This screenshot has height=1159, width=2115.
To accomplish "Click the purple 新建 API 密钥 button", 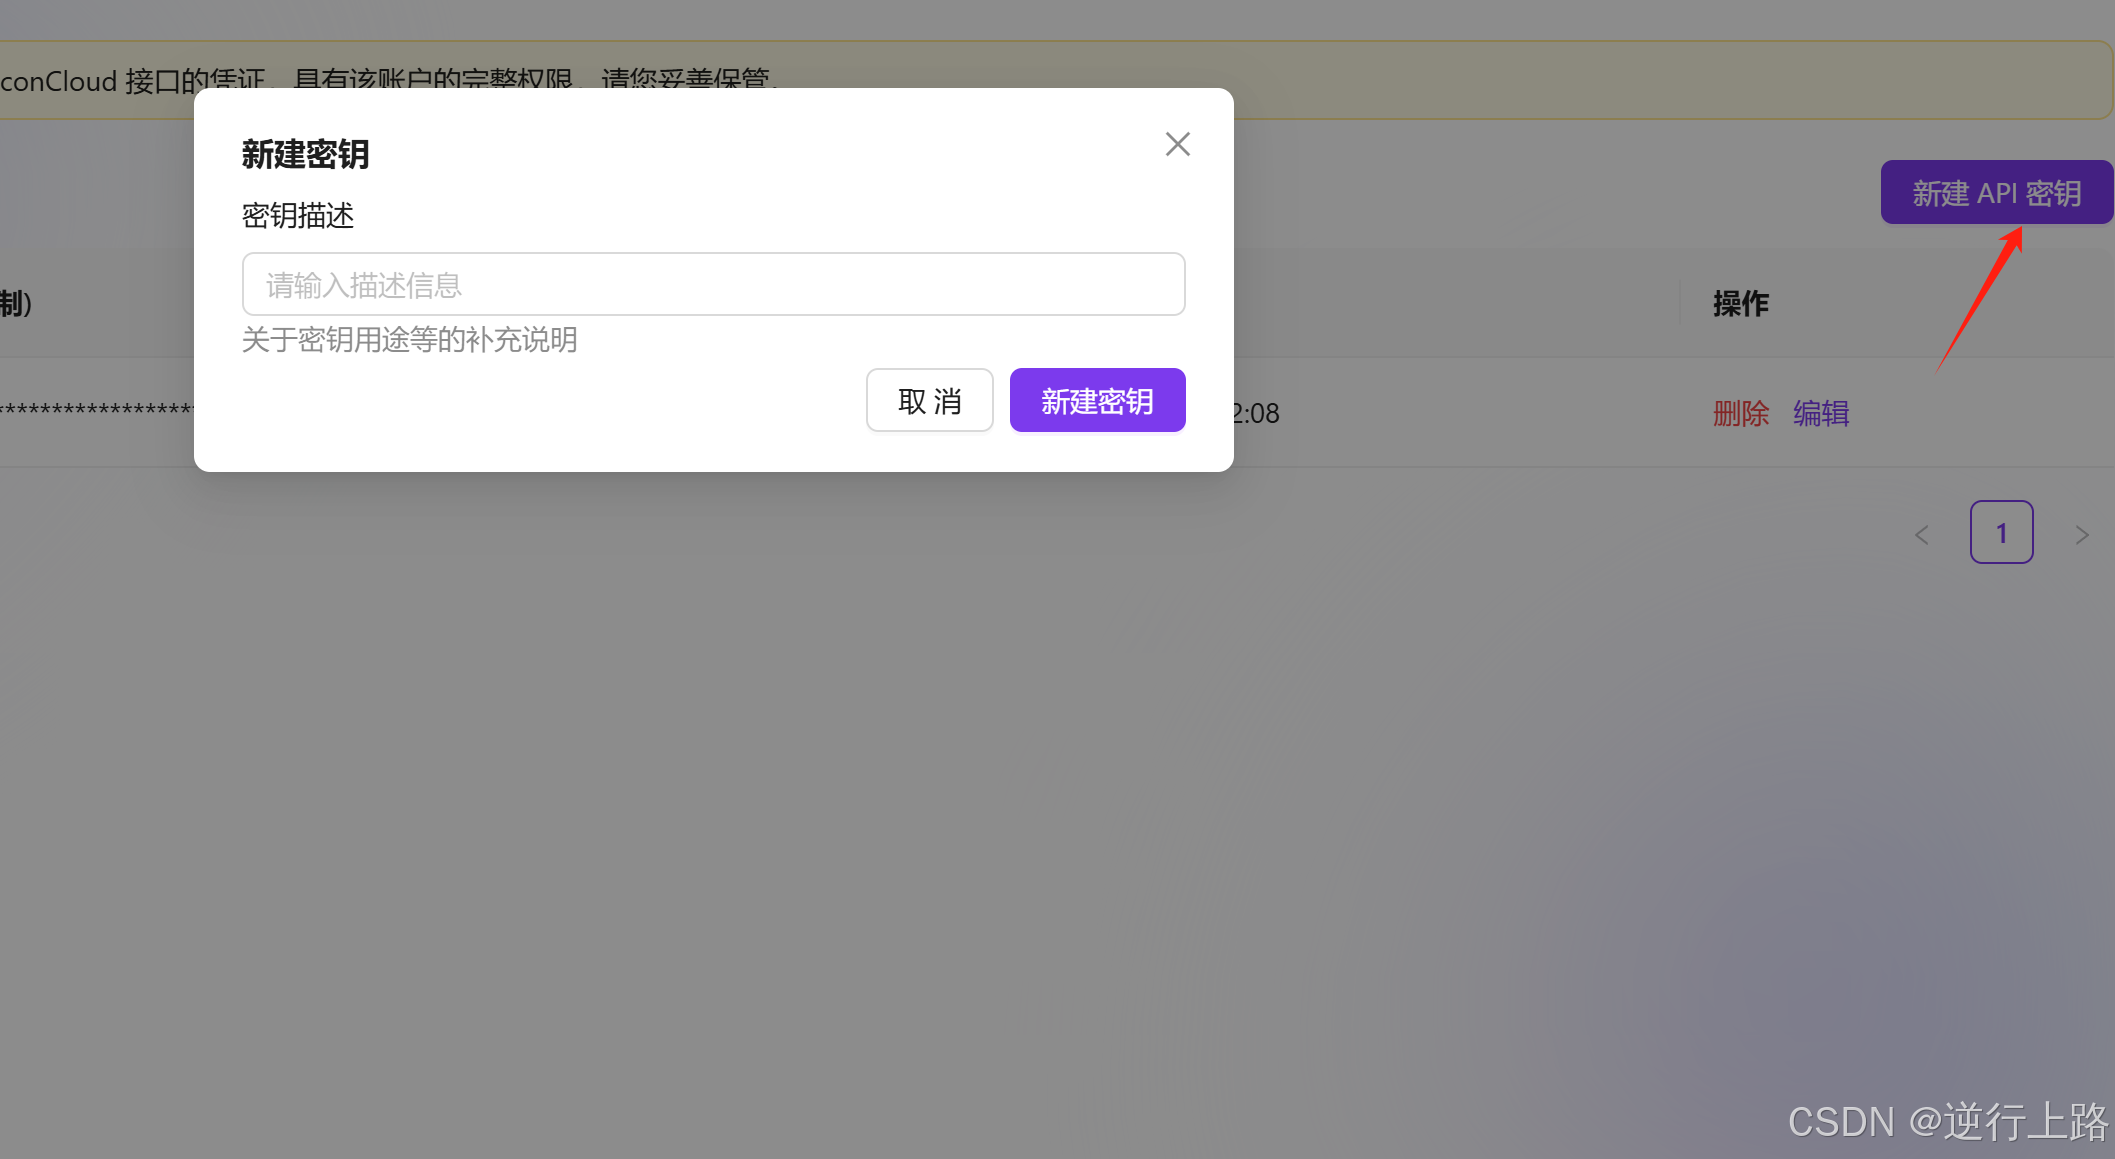I will 1996,192.
